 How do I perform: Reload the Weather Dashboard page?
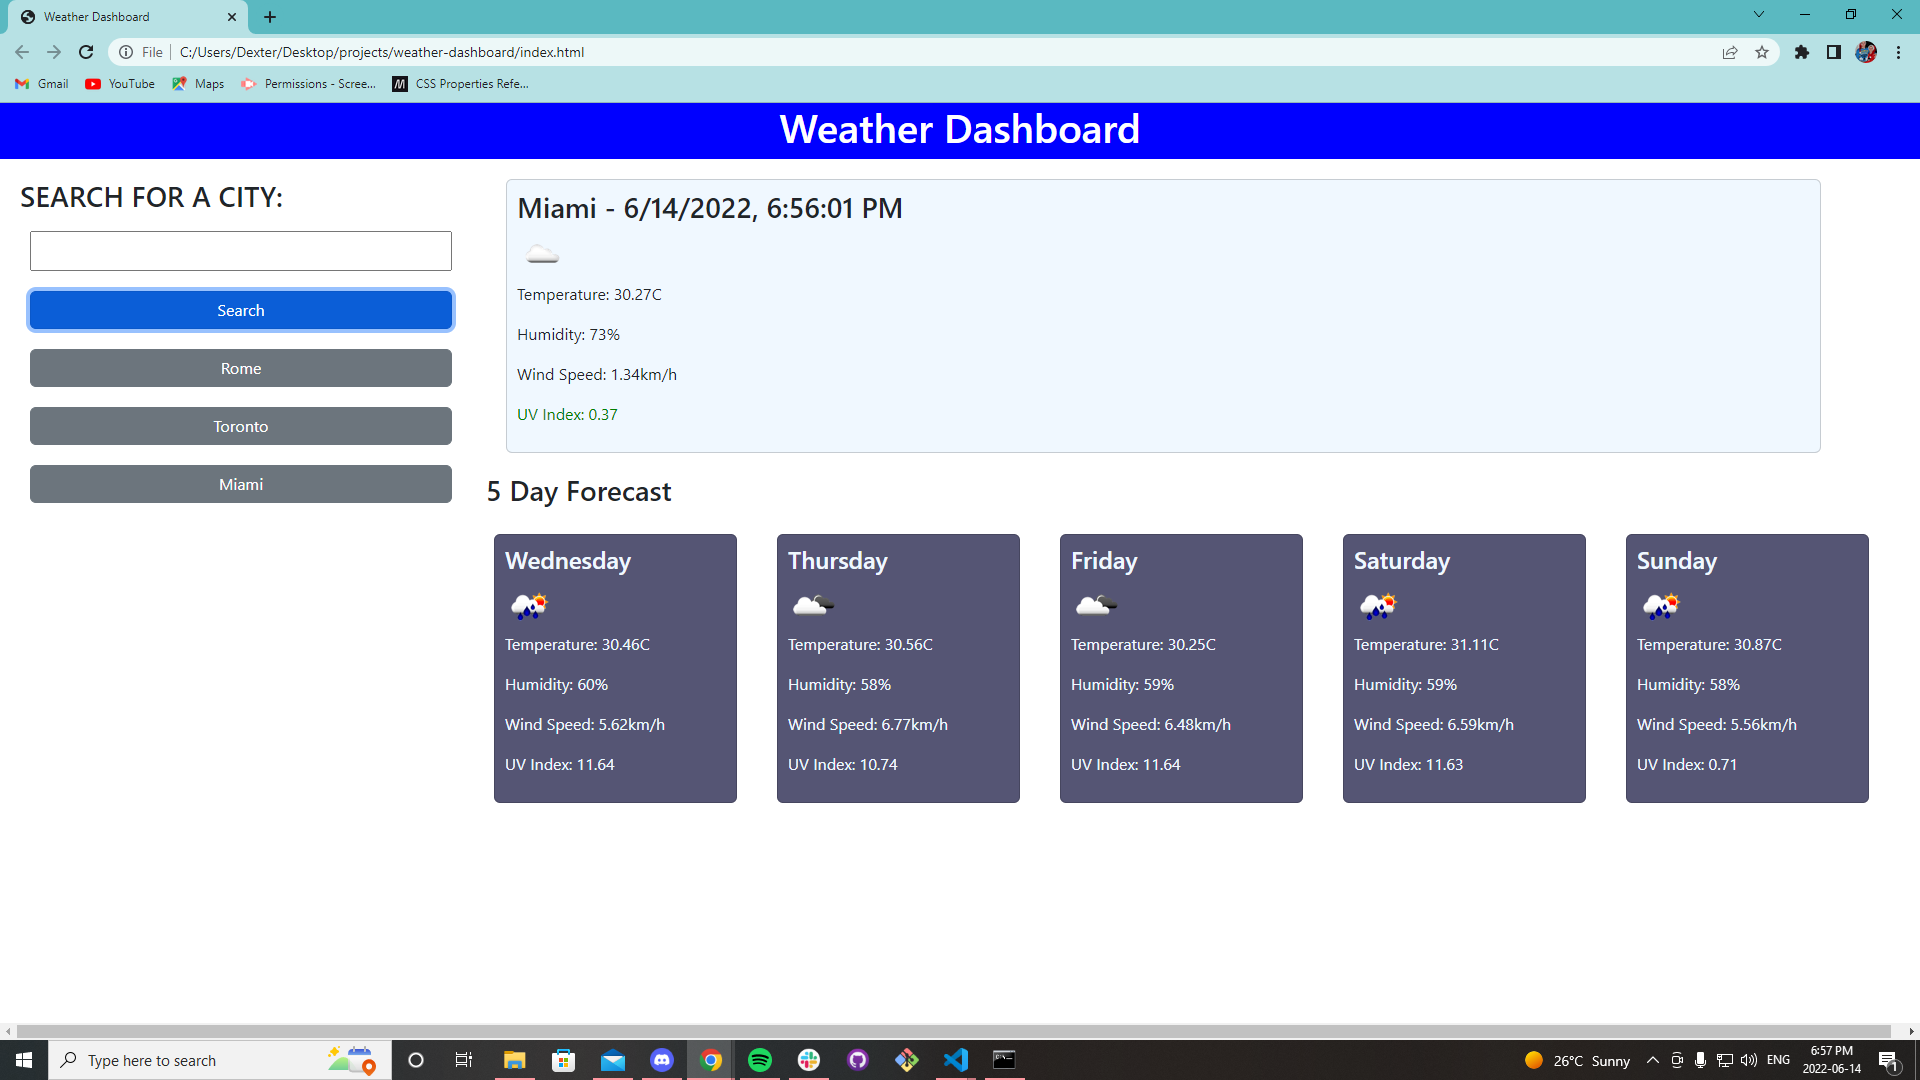pyautogui.click(x=85, y=52)
